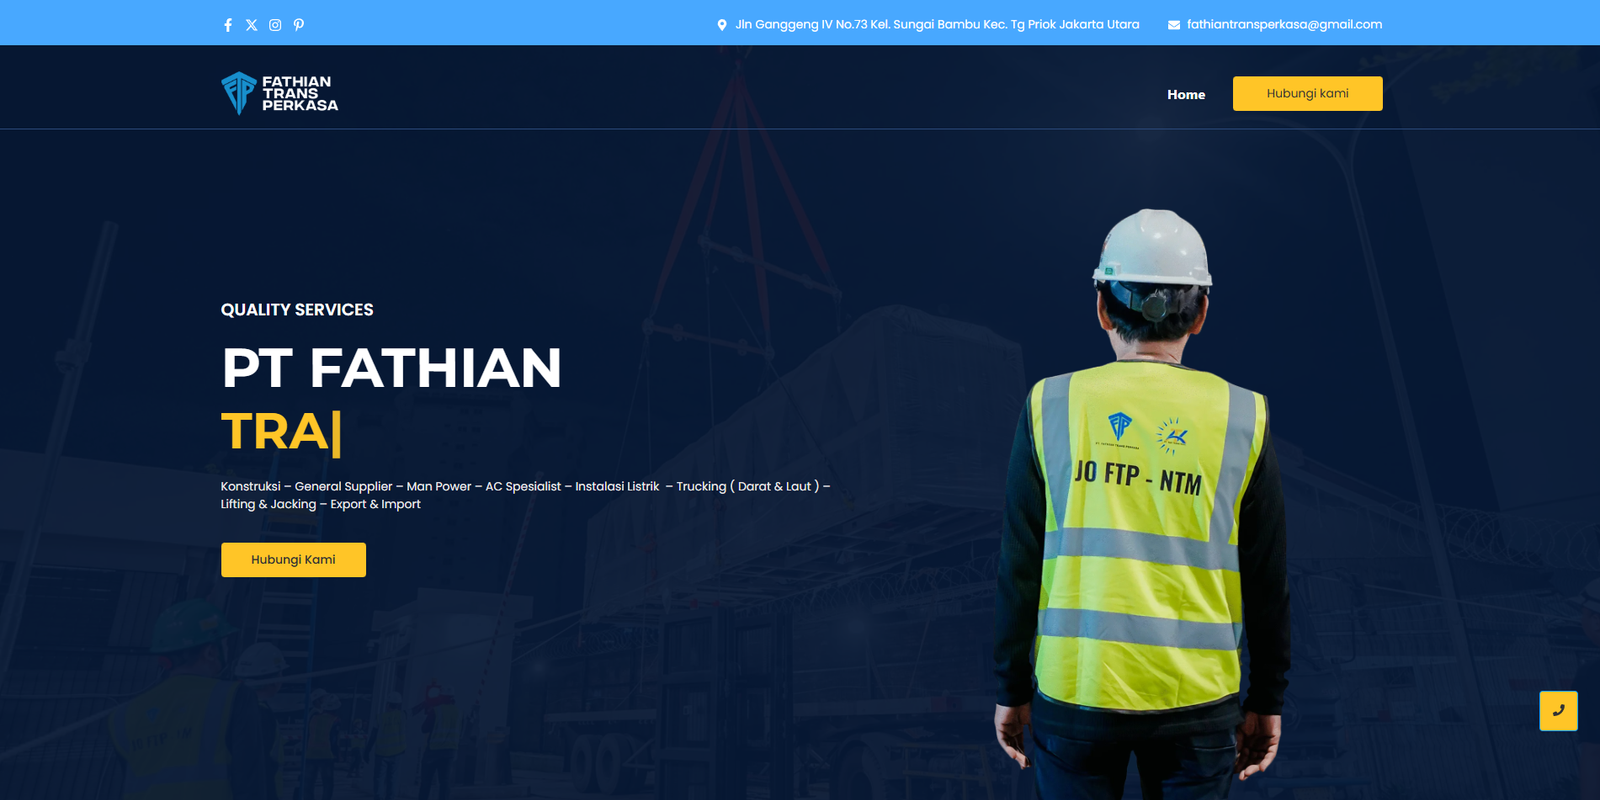The image size is (1600, 800).
Task: Click the Konstruksi services description text
Action: [524, 495]
